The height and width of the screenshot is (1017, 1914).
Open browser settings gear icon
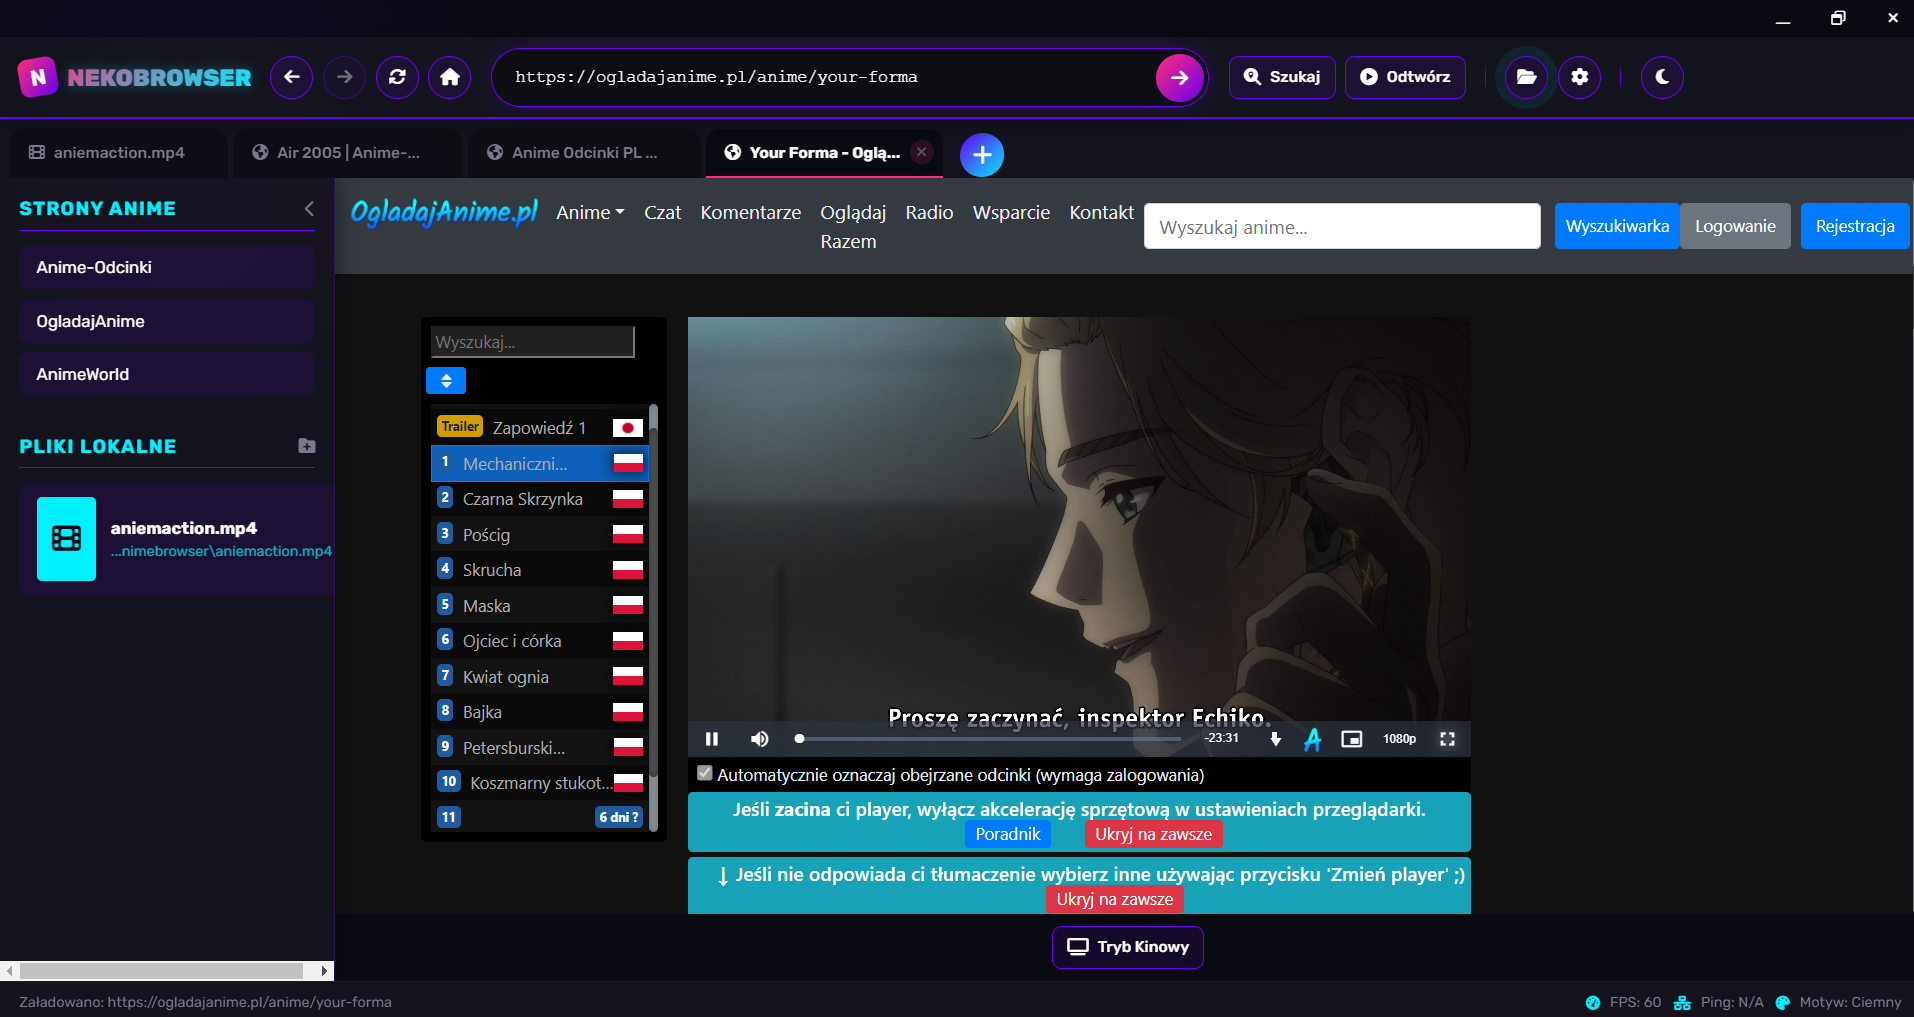[x=1580, y=77]
